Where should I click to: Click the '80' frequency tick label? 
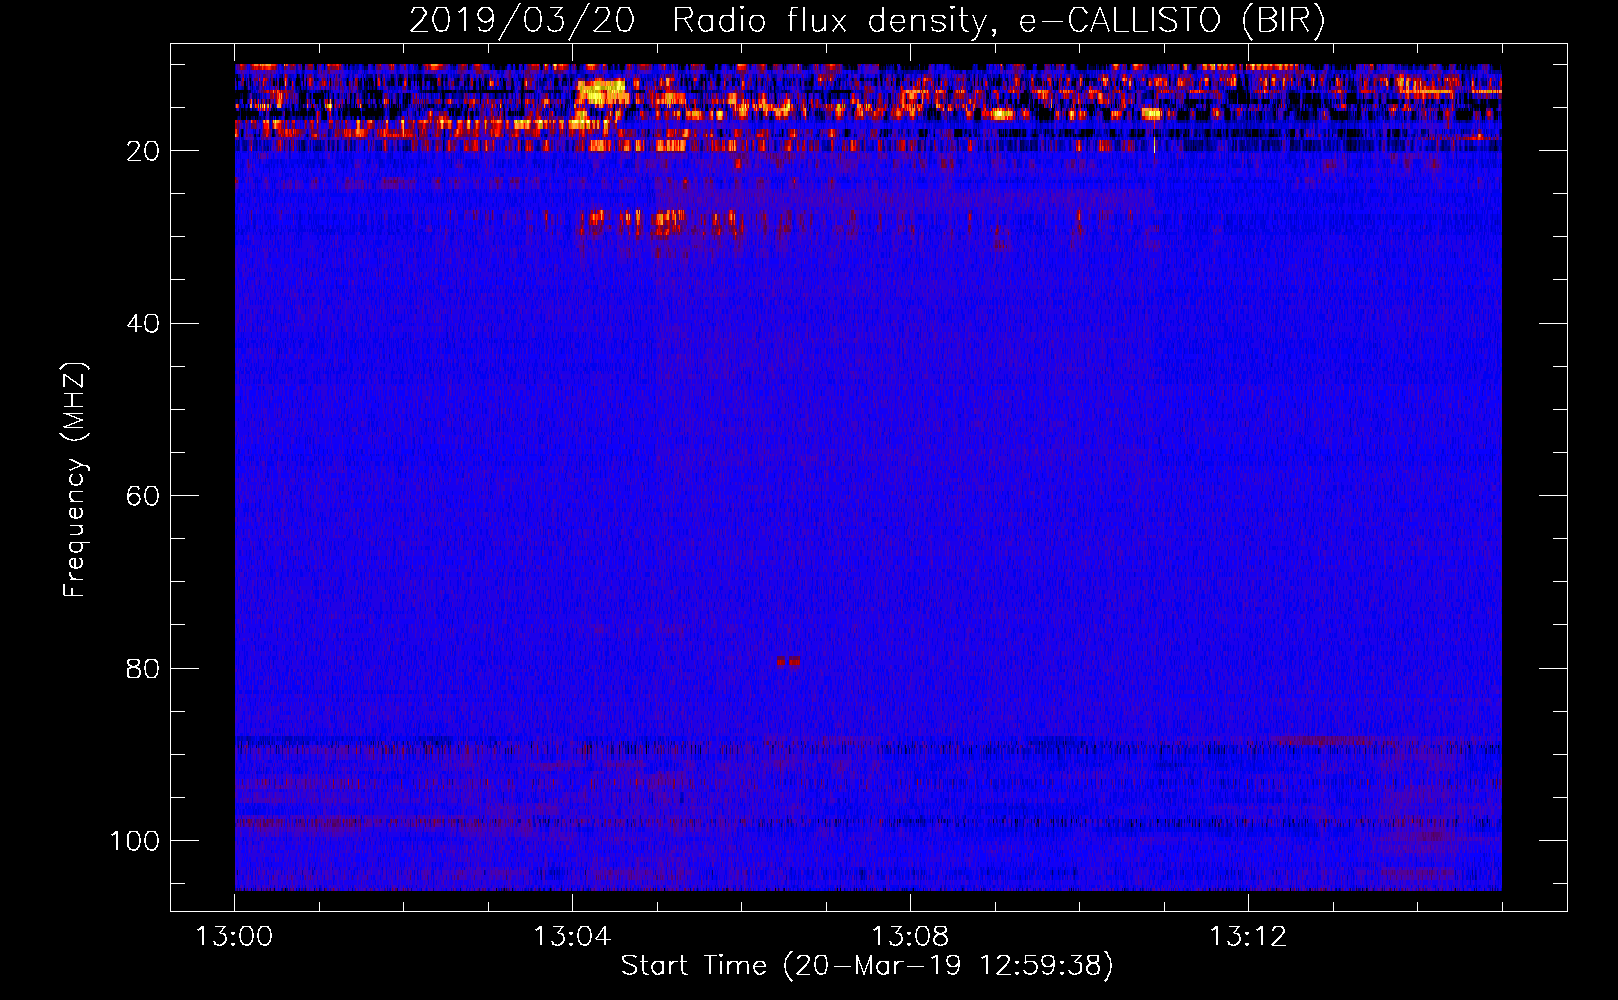coord(143,668)
